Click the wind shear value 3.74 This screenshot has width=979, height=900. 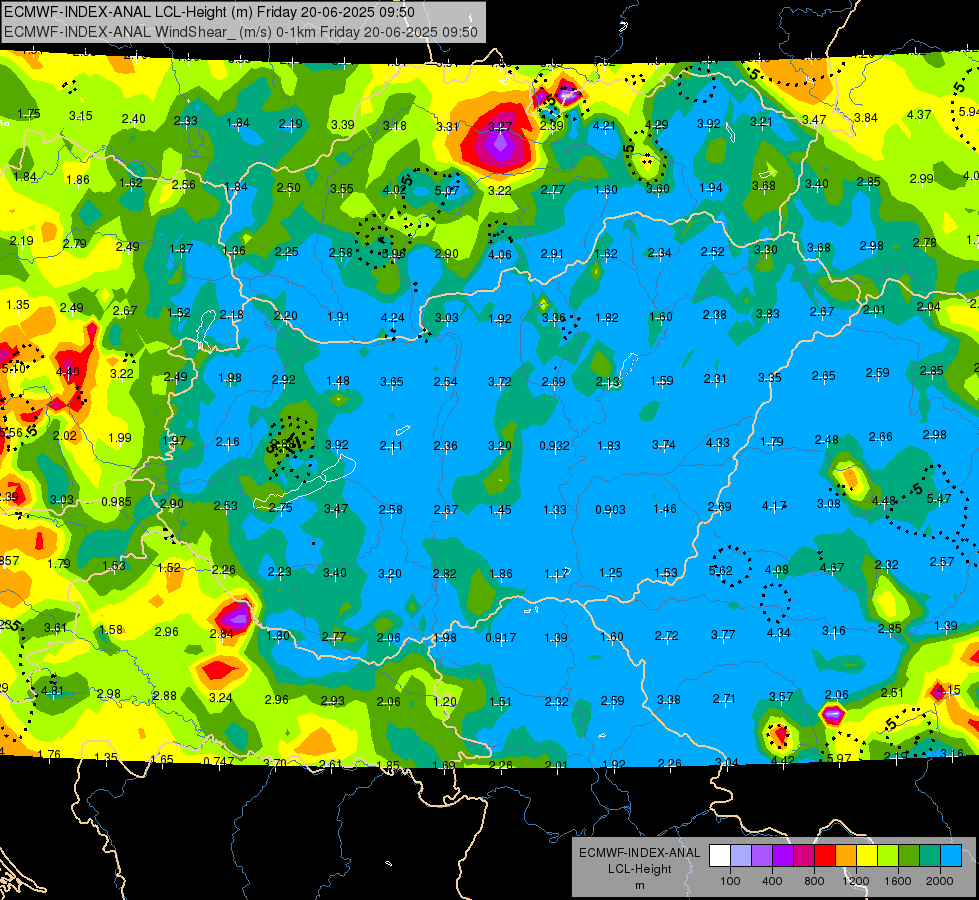point(664,444)
